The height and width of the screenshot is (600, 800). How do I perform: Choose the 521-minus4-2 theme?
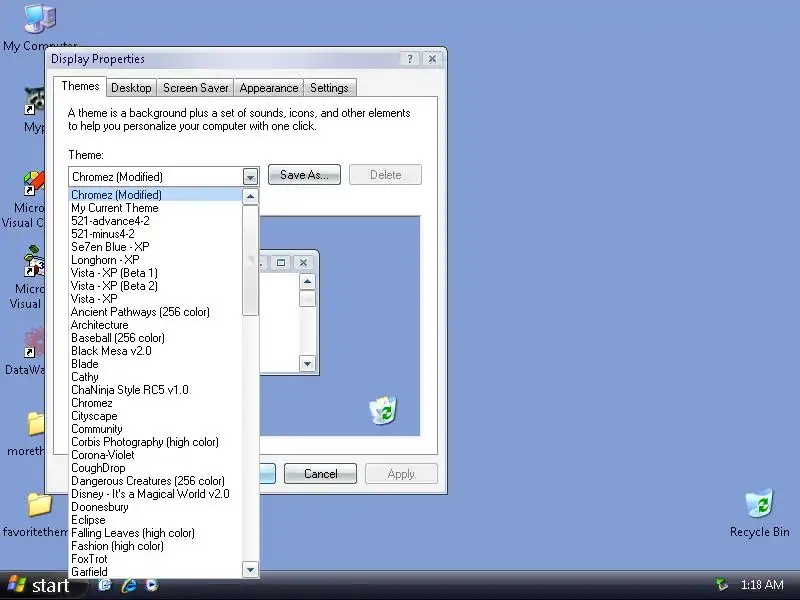point(156,234)
